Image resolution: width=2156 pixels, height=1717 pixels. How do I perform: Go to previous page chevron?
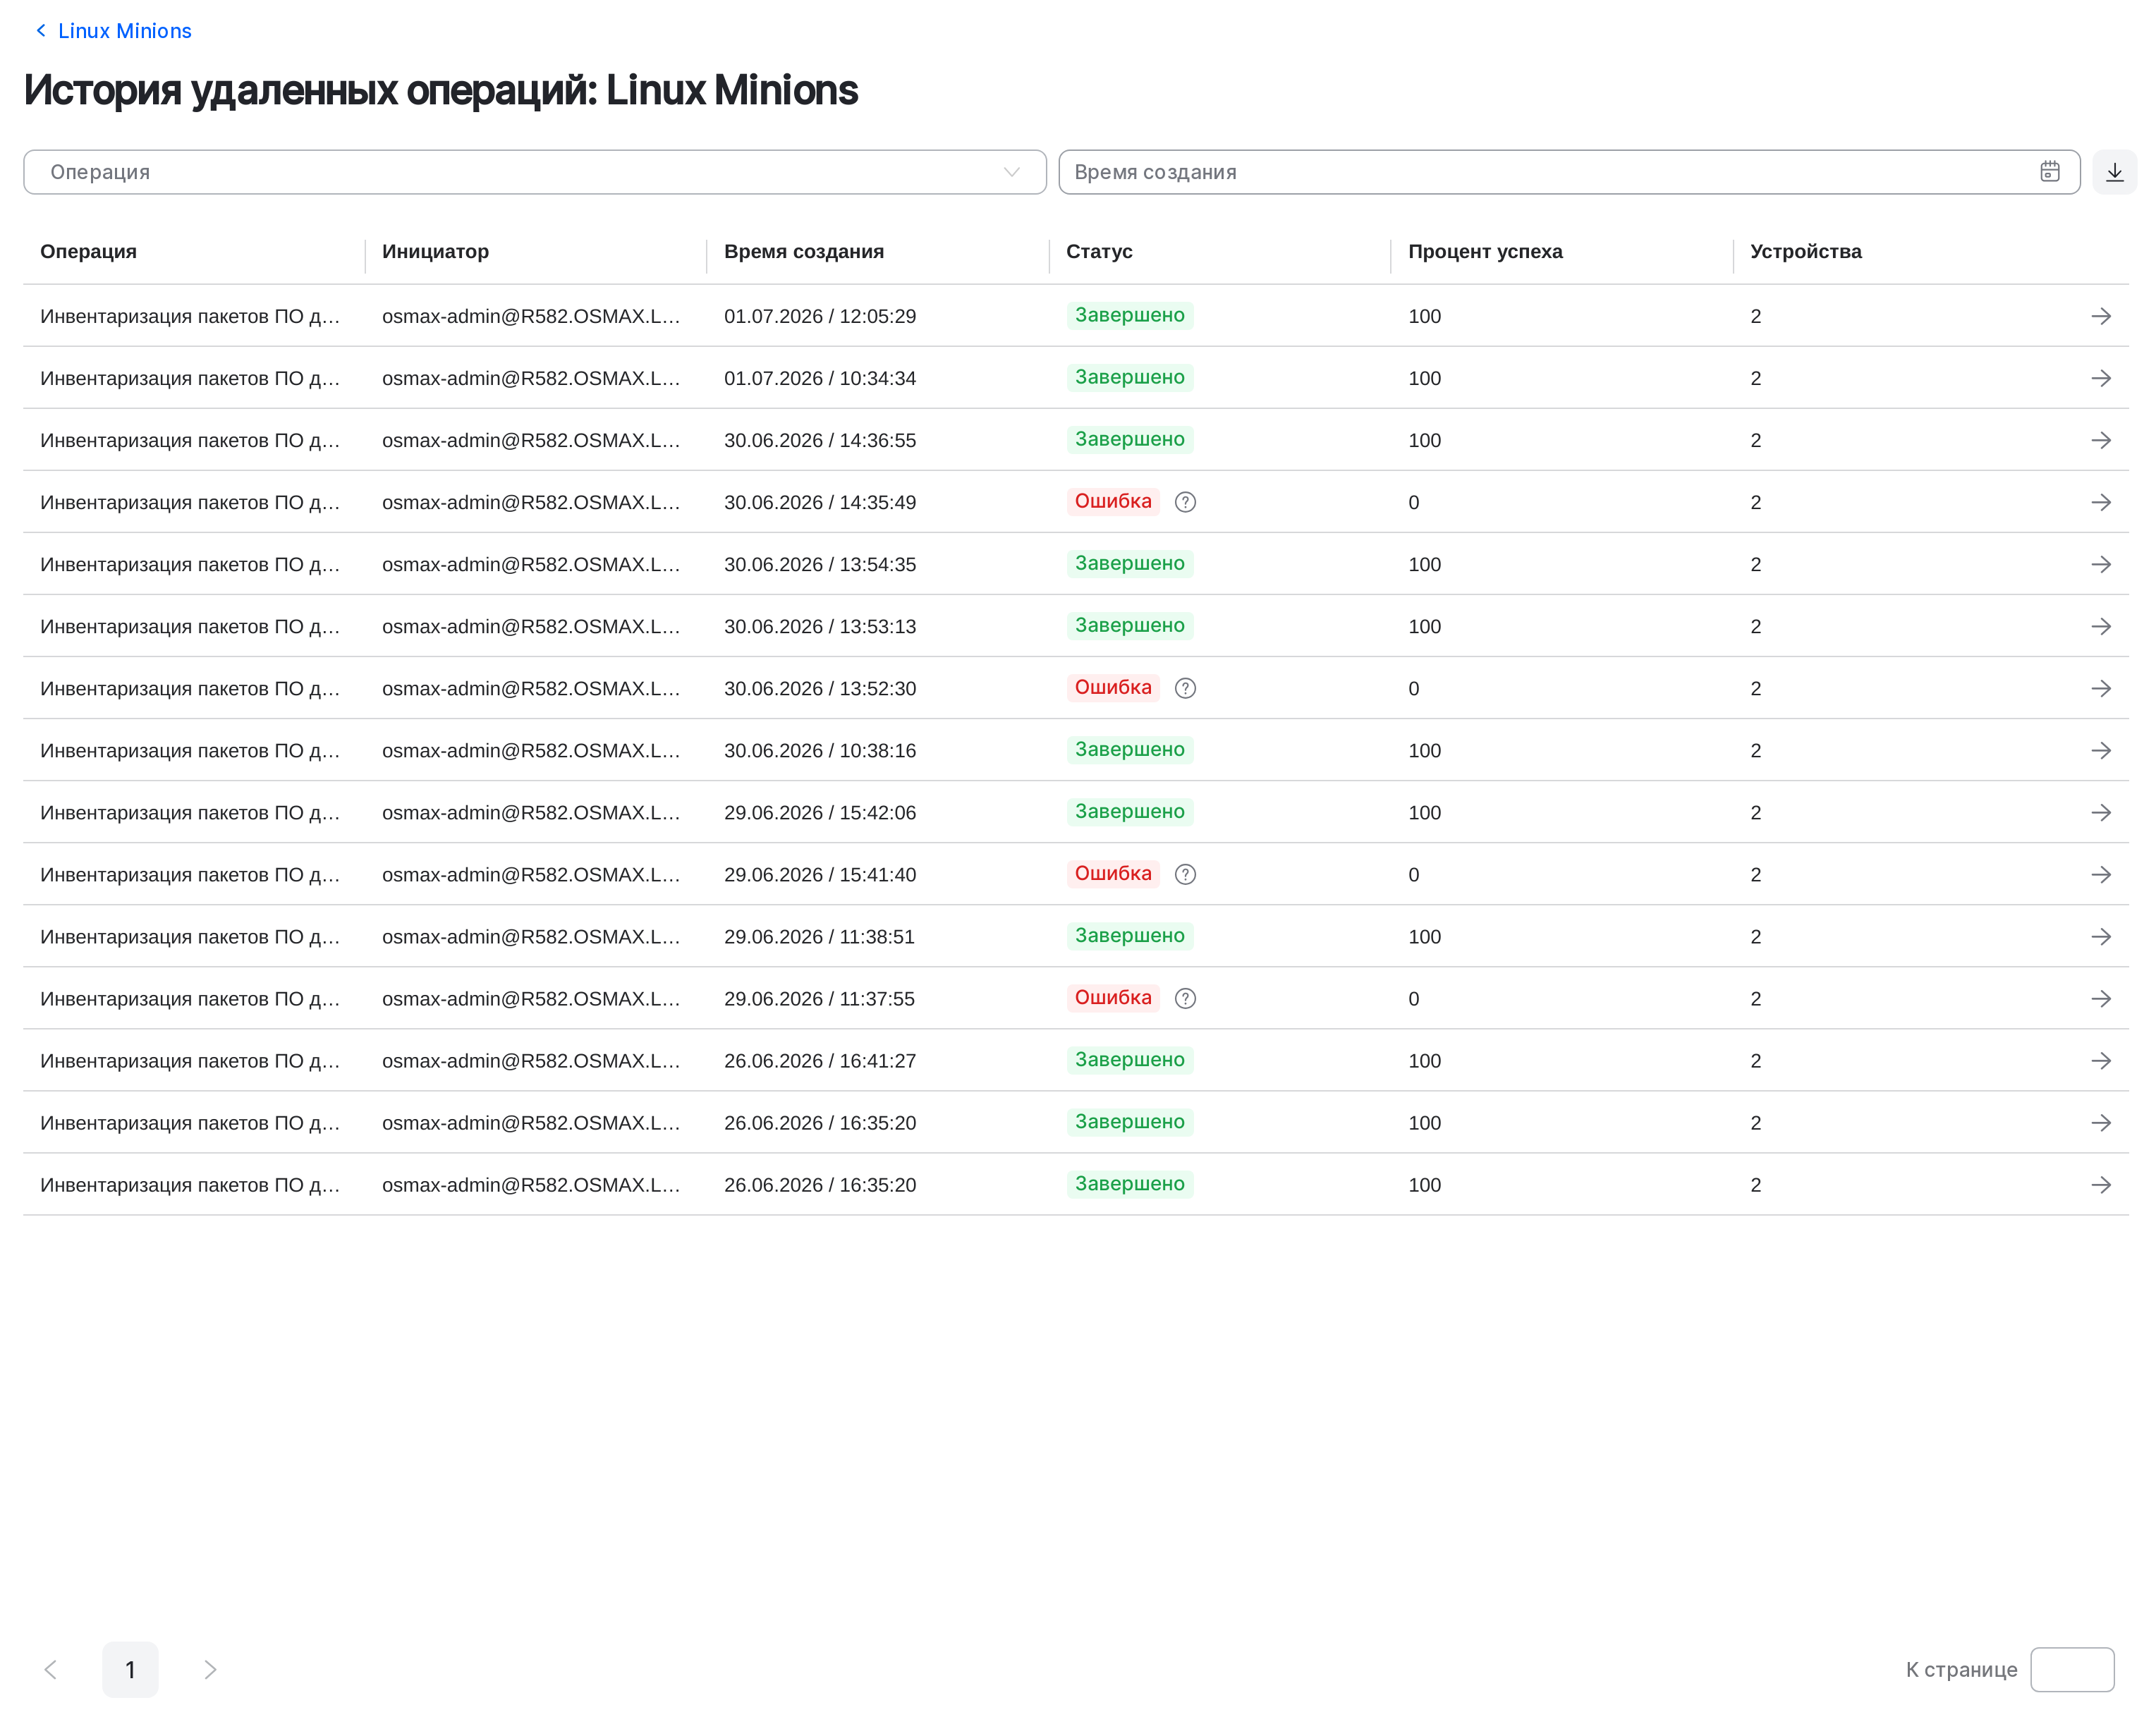(x=50, y=1669)
